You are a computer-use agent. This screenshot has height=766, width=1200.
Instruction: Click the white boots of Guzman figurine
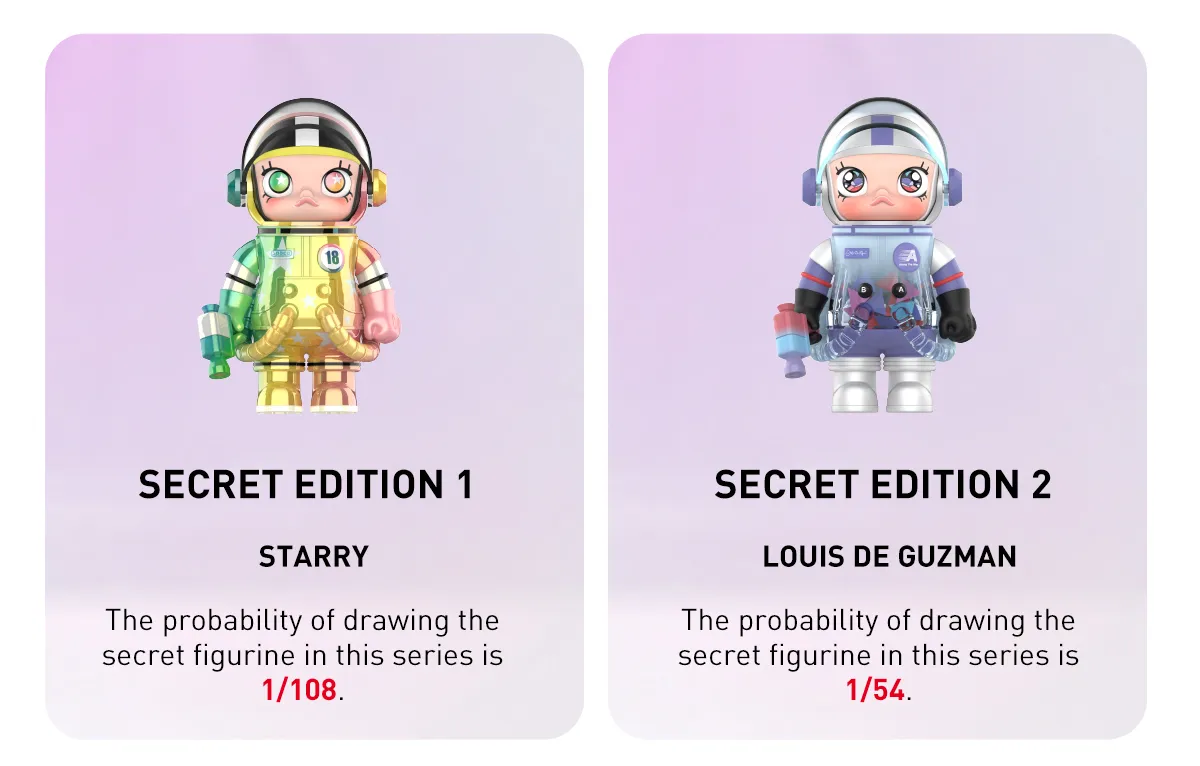pyautogui.click(x=880, y=391)
